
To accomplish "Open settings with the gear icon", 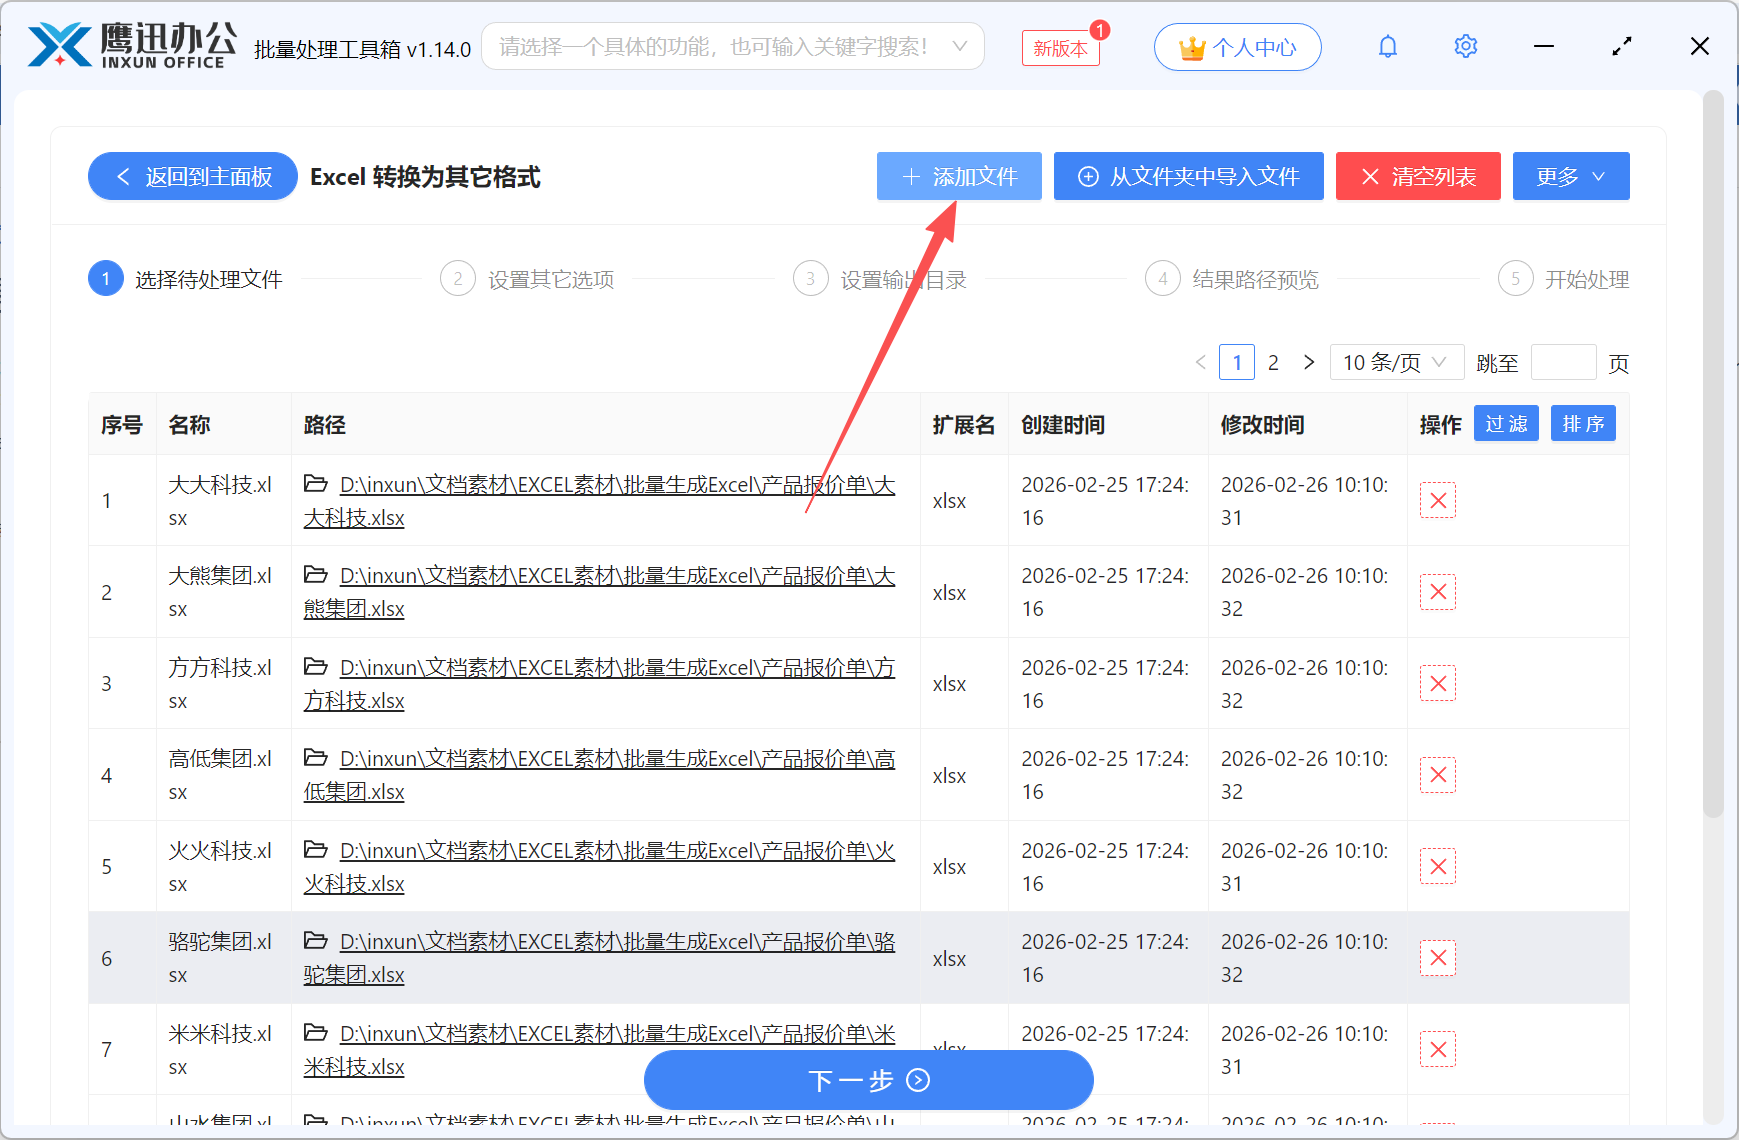I will tap(1465, 46).
